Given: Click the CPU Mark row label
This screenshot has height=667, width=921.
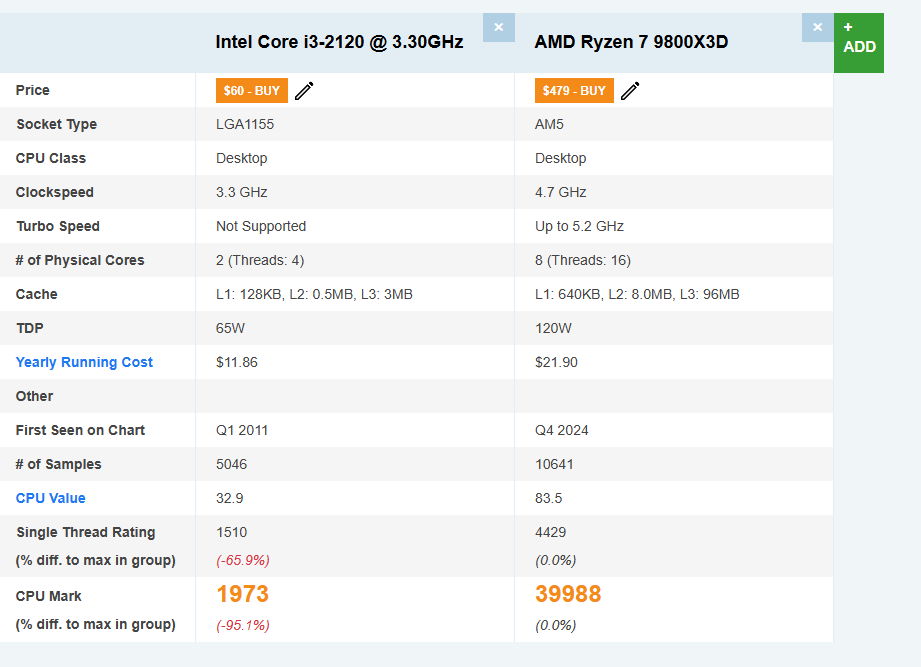Looking at the screenshot, I should 49,597.
